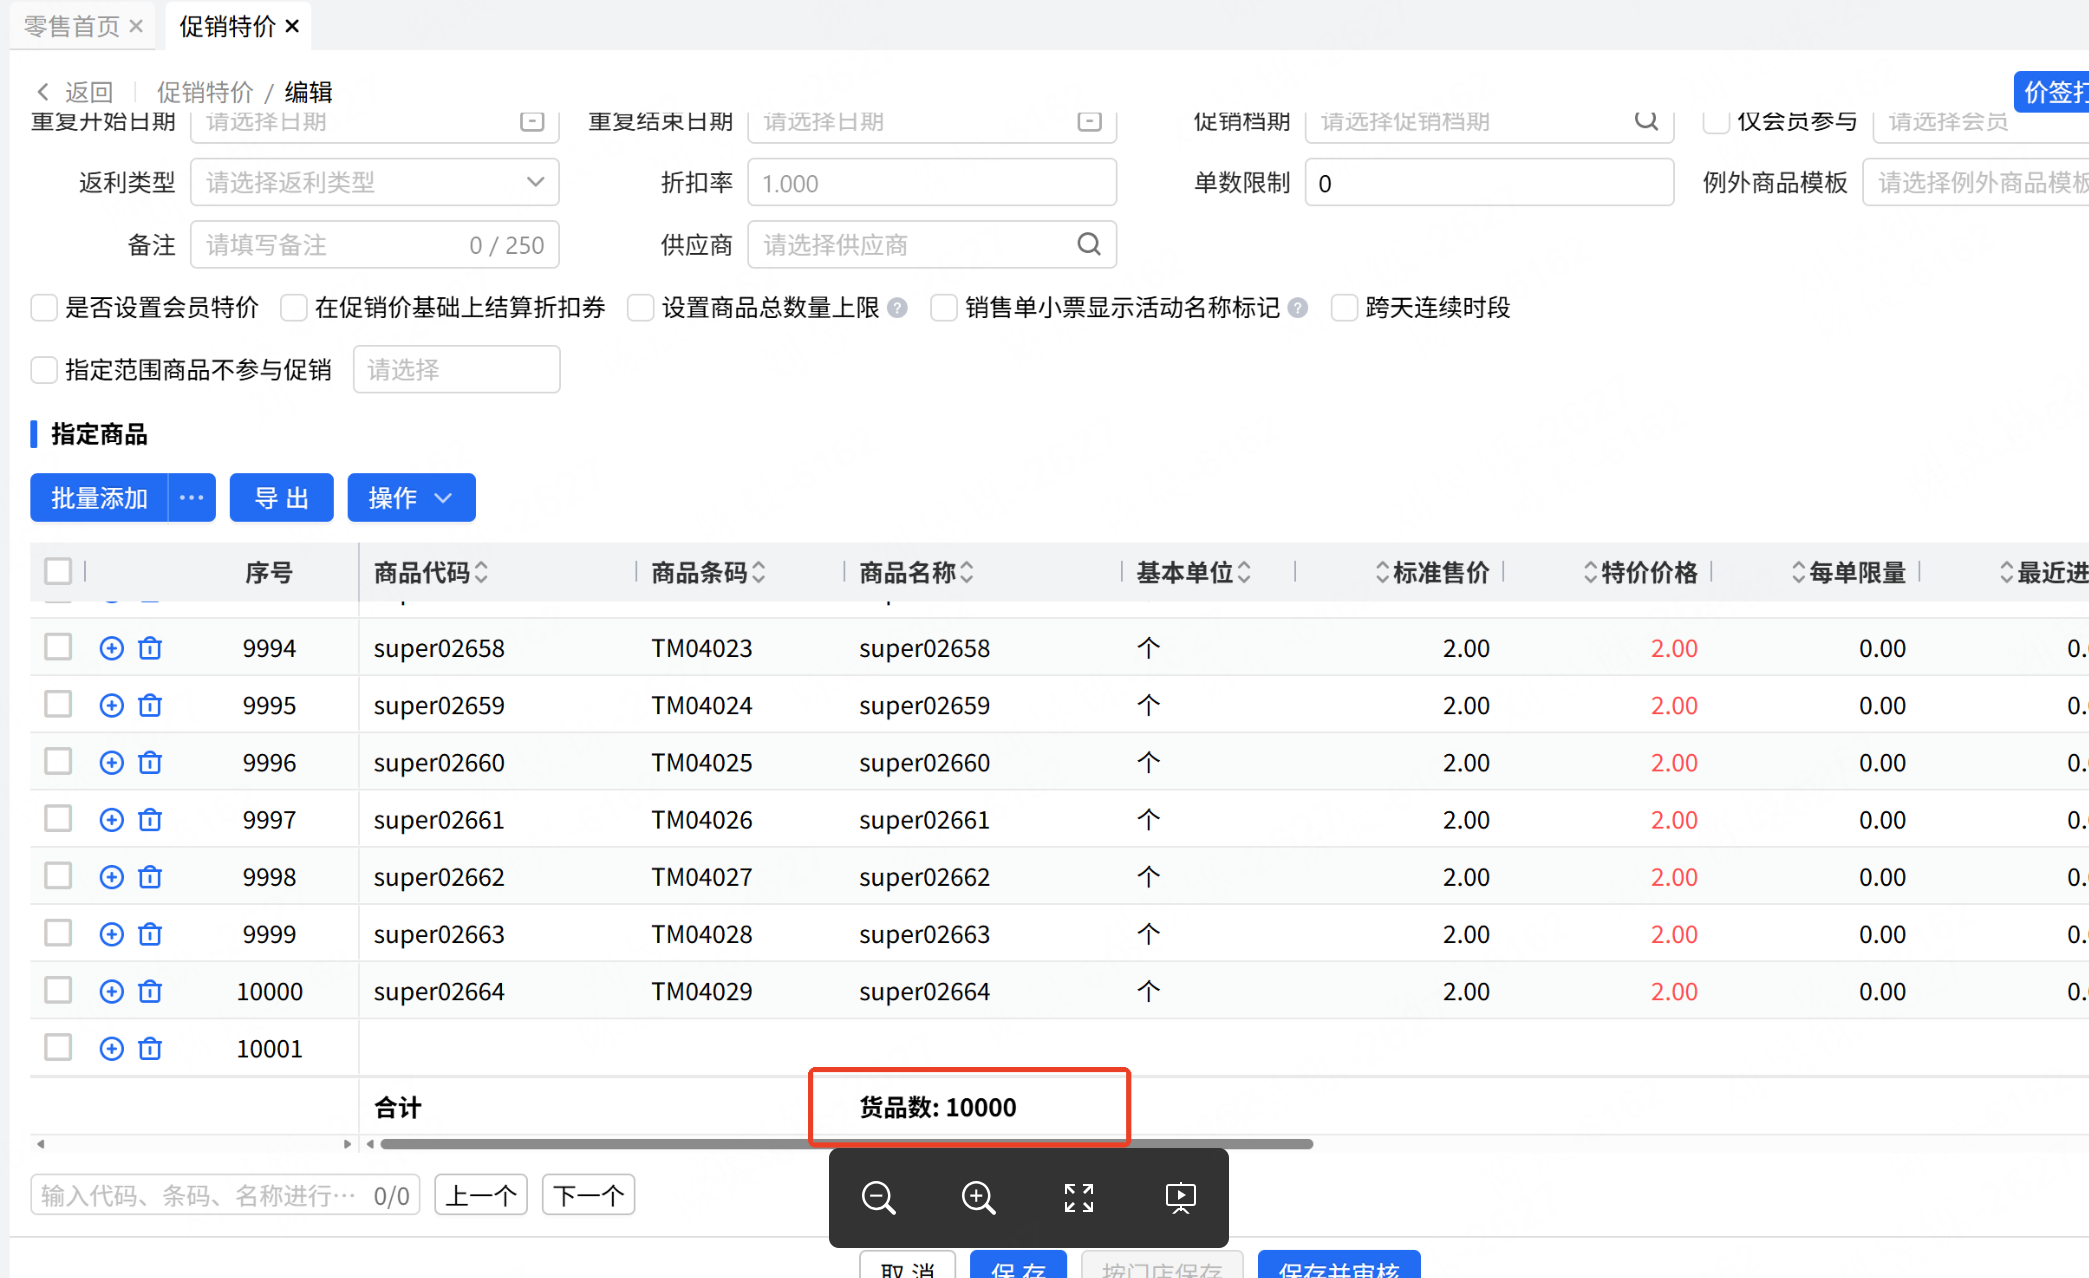Click fullscreen expand icon in overlay
The height and width of the screenshot is (1278, 2089).
(x=1078, y=1197)
